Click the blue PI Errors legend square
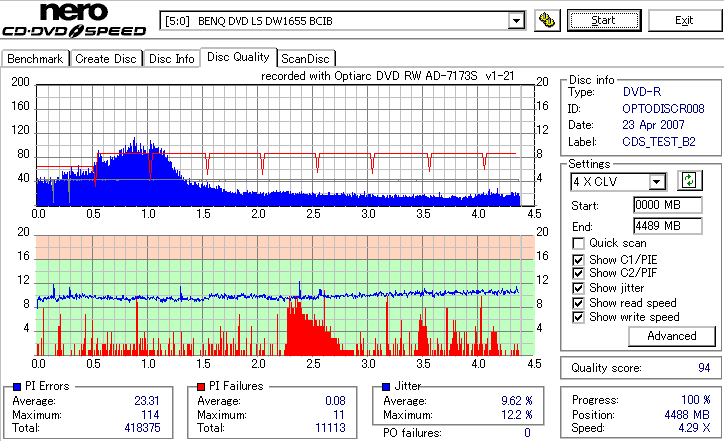This screenshot has height=441, width=724. pos(18,387)
